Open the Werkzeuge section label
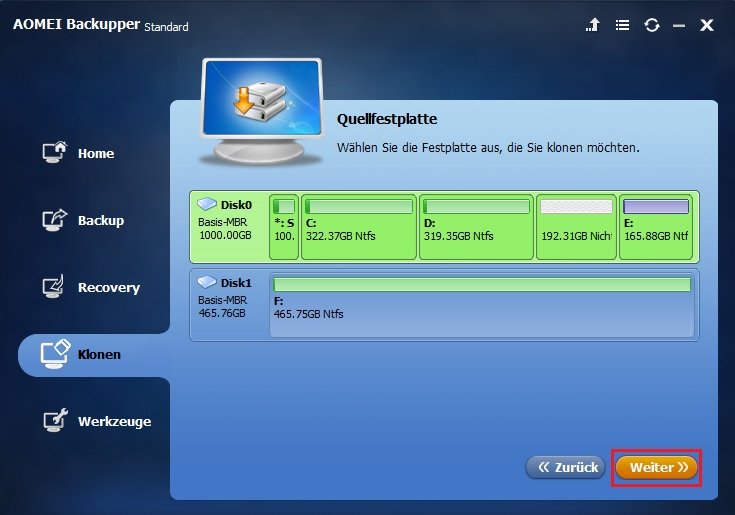 114,422
